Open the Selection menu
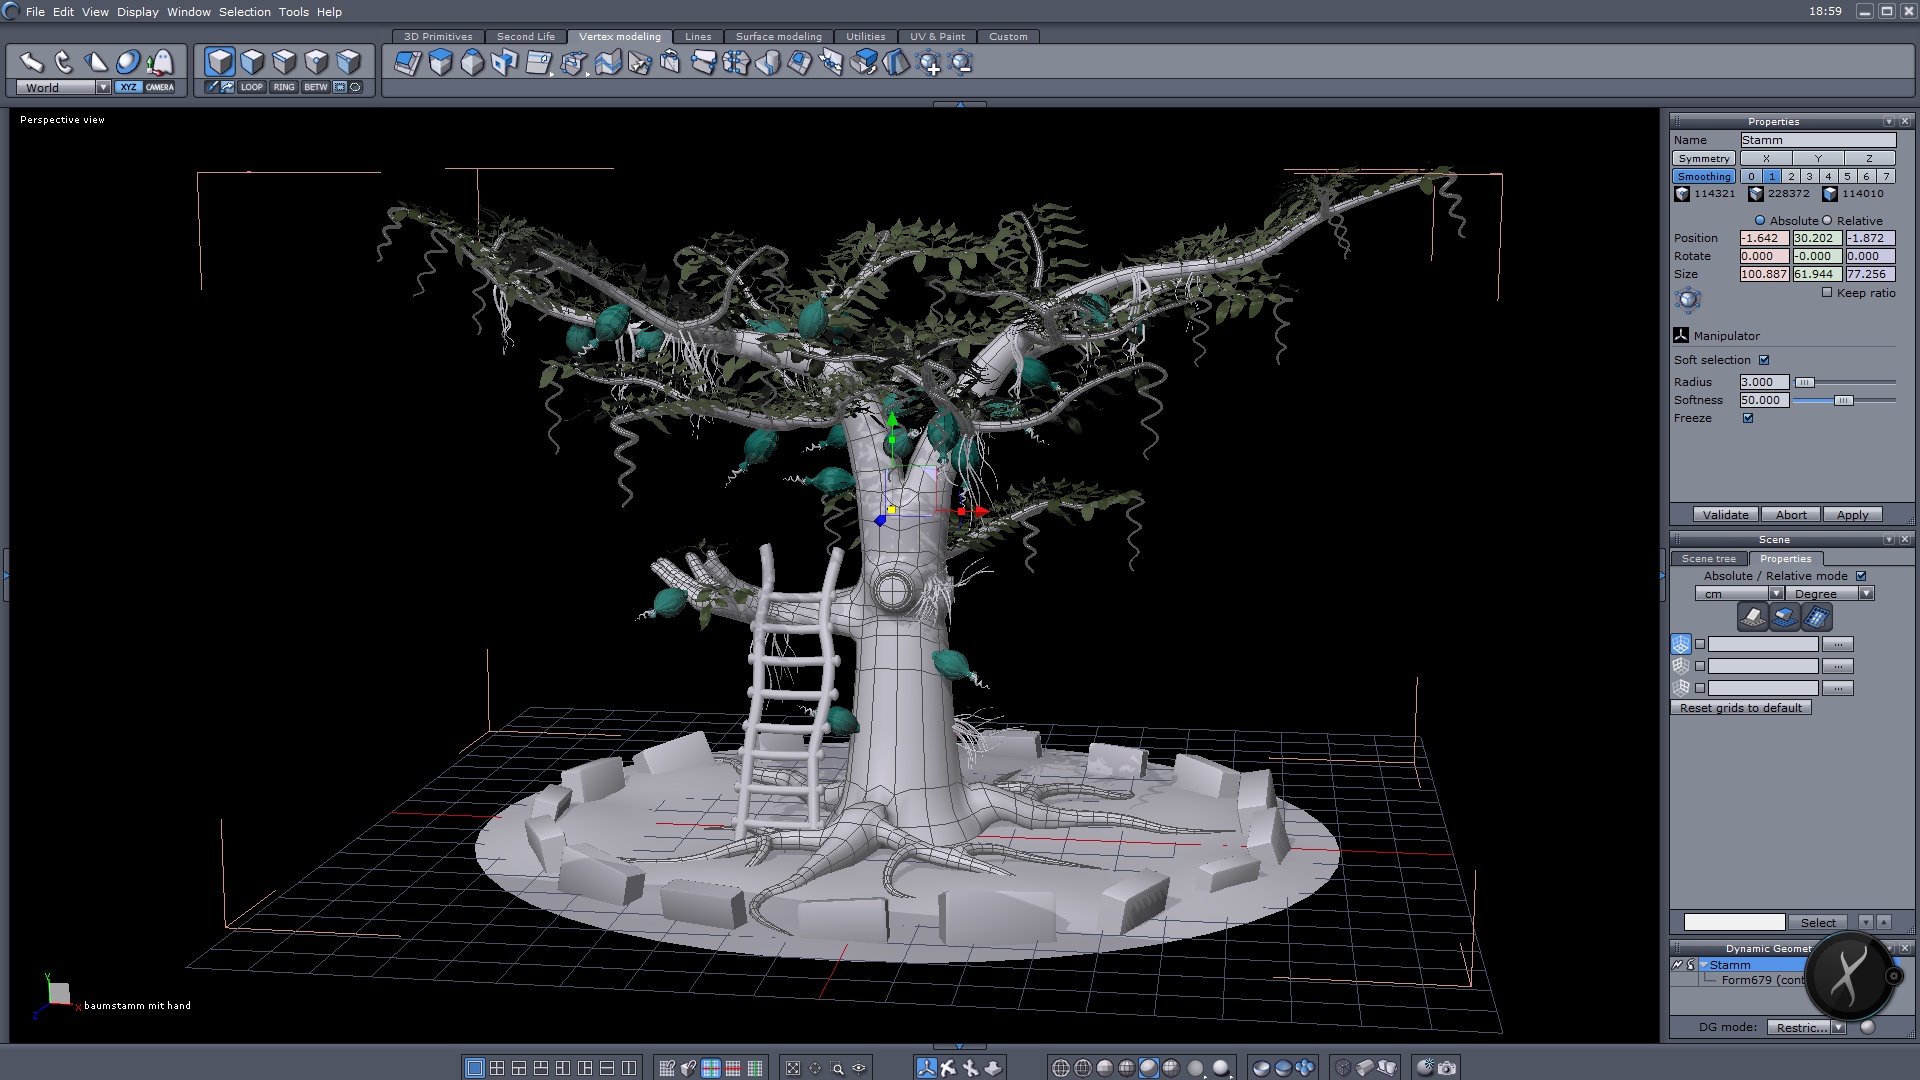This screenshot has height=1080, width=1920. click(244, 12)
